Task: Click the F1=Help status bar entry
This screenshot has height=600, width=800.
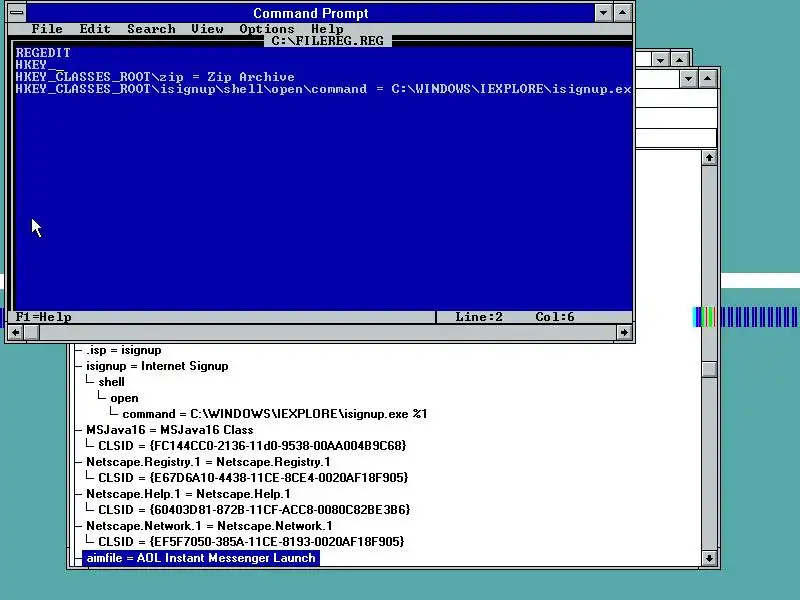Action: [43, 317]
